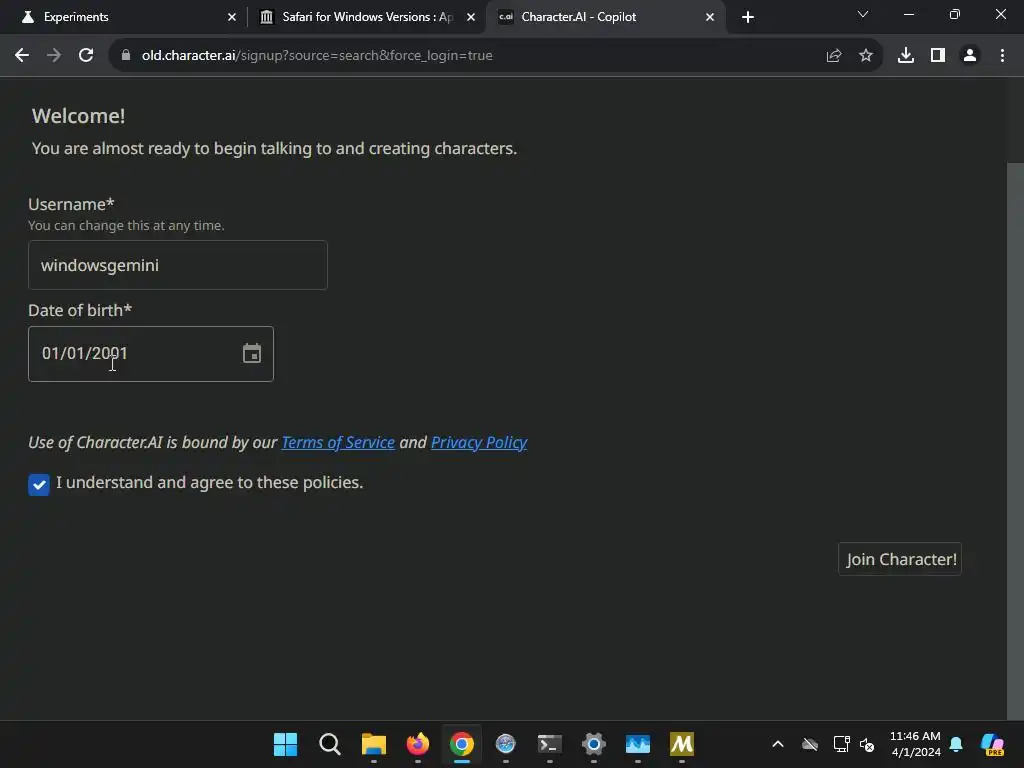
Task: View site security lock info
Action: tap(126, 56)
